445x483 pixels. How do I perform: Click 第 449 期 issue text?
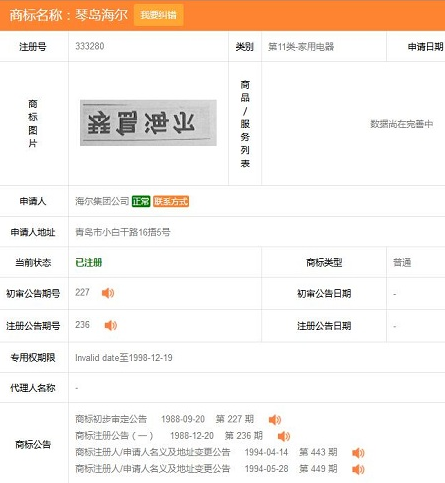pyautogui.click(x=318, y=469)
